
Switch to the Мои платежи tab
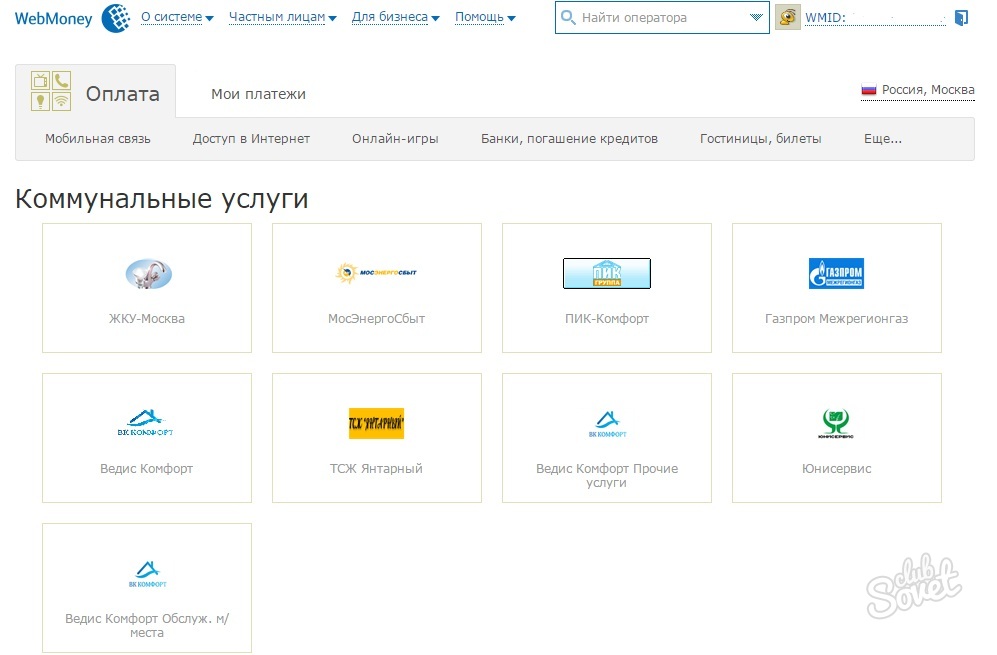pos(258,94)
